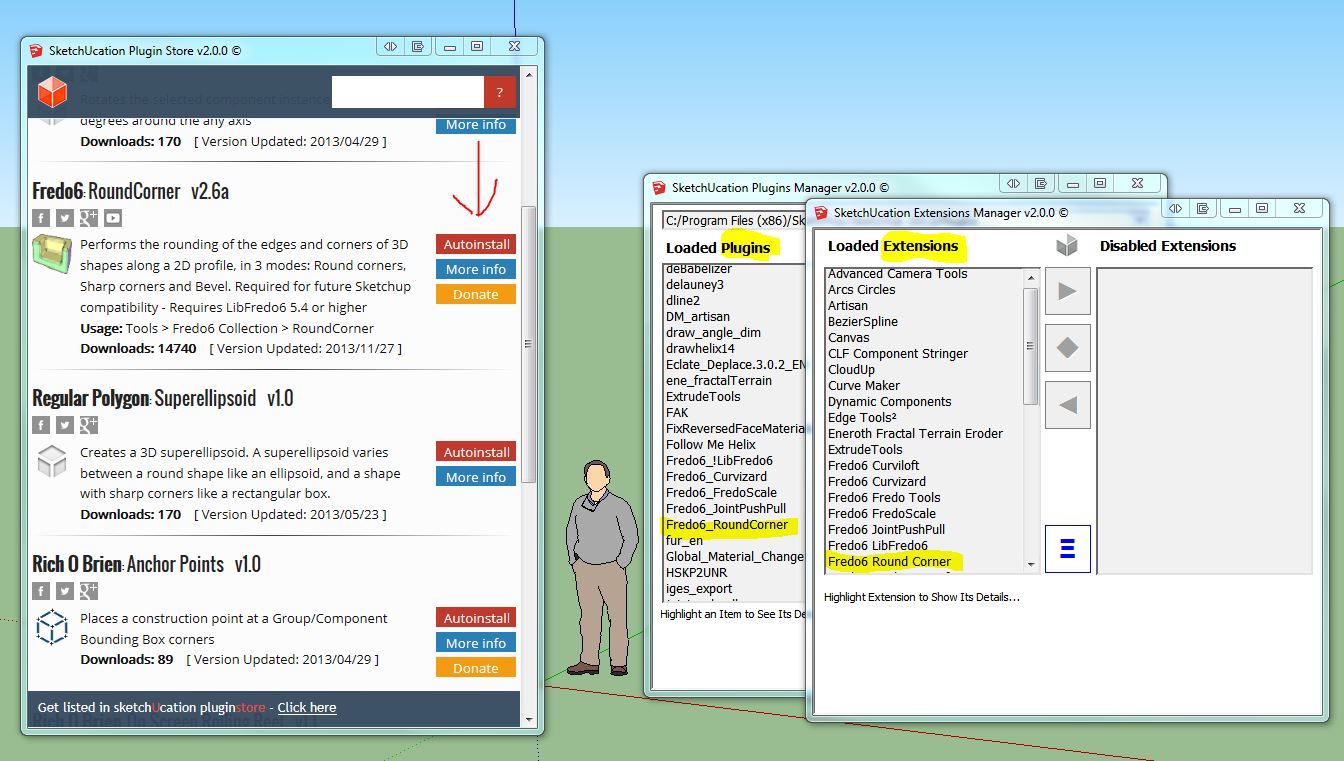Image resolution: width=1344 pixels, height=761 pixels.
Task: Click the arrows icon in Plugins Manager title bar
Action: (x=1013, y=183)
